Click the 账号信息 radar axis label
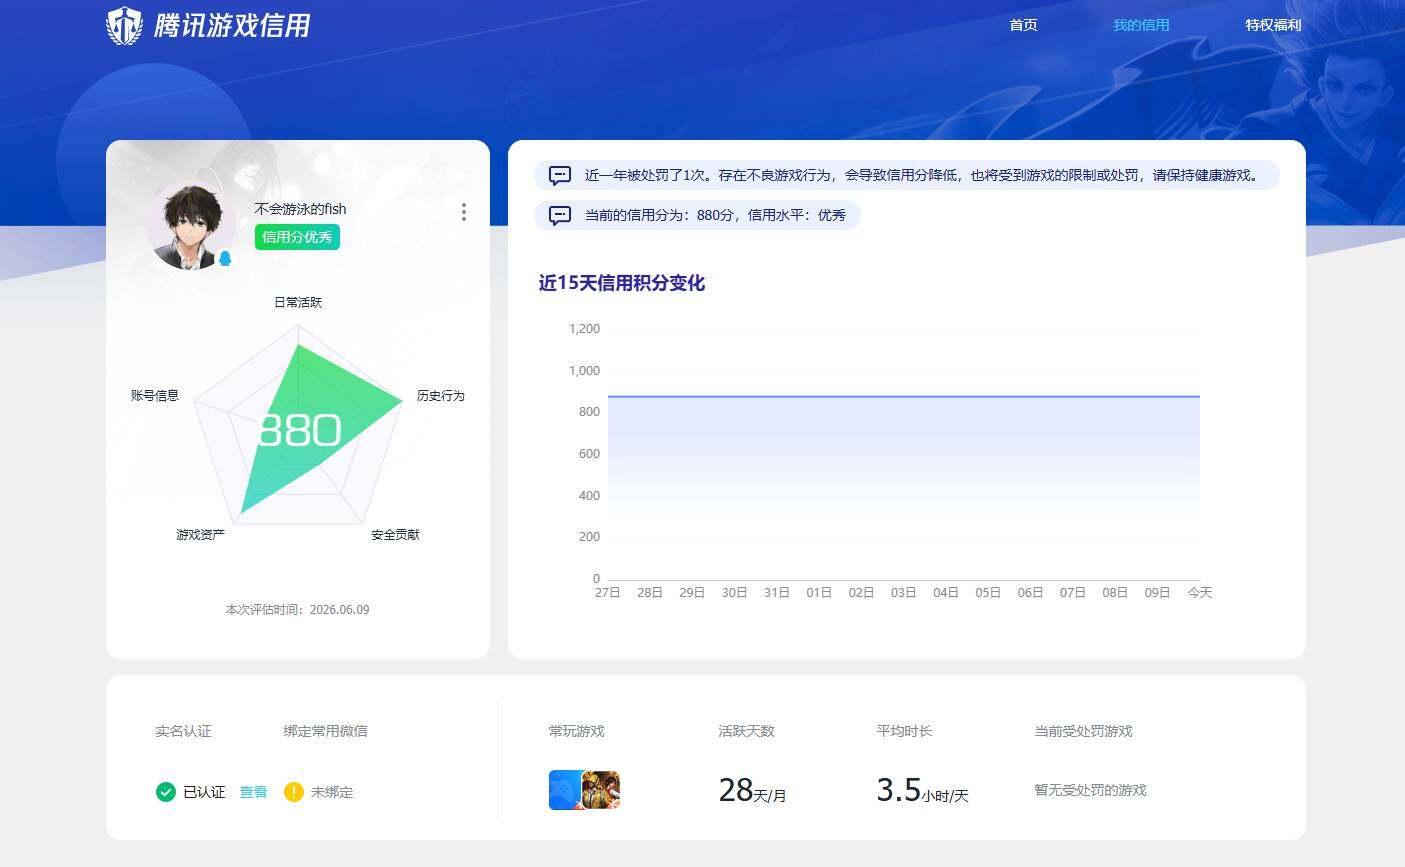This screenshot has width=1405, height=867. point(155,396)
